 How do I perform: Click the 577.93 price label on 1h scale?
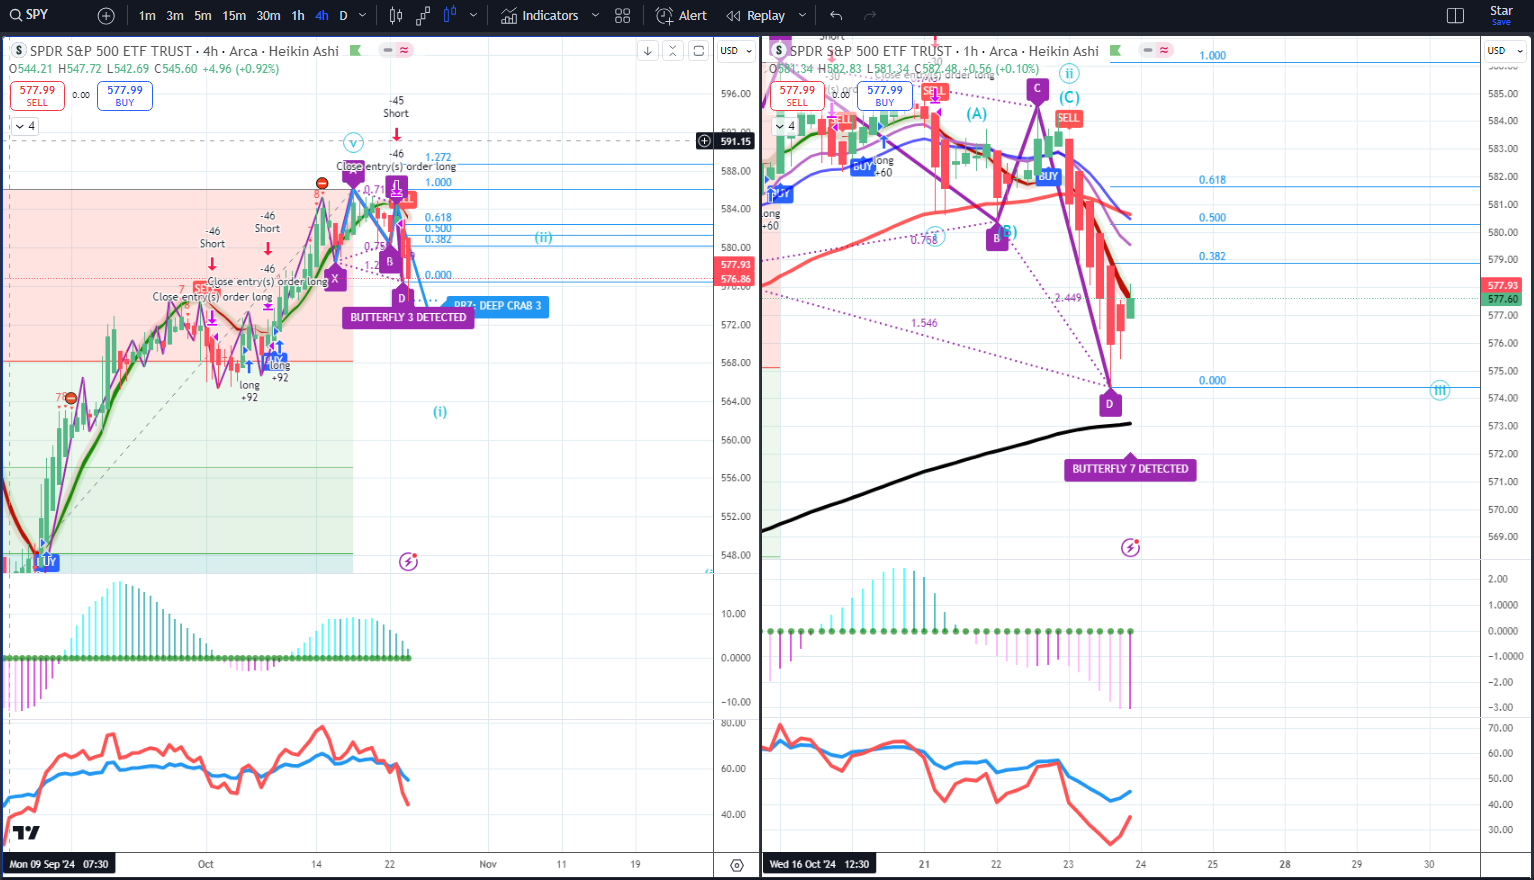tap(1503, 286)
